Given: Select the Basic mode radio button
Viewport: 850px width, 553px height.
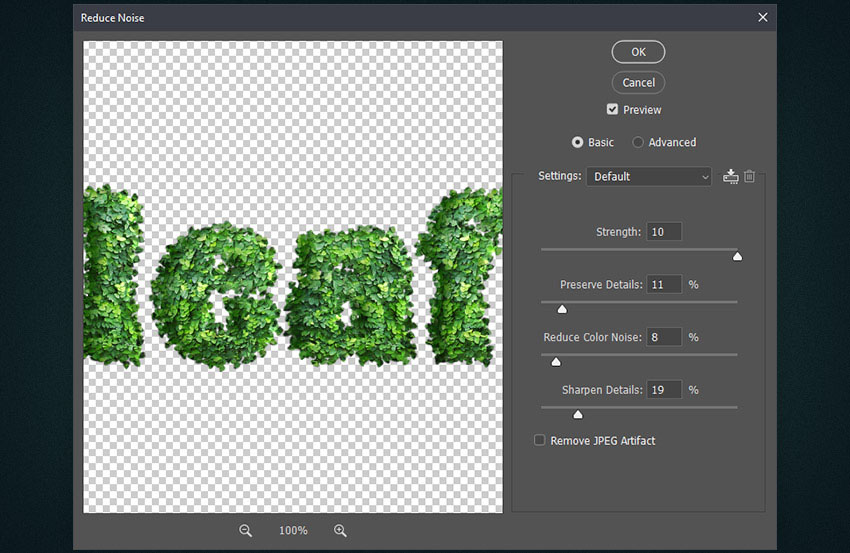Looking at the screenshot, I should [577, 142].
